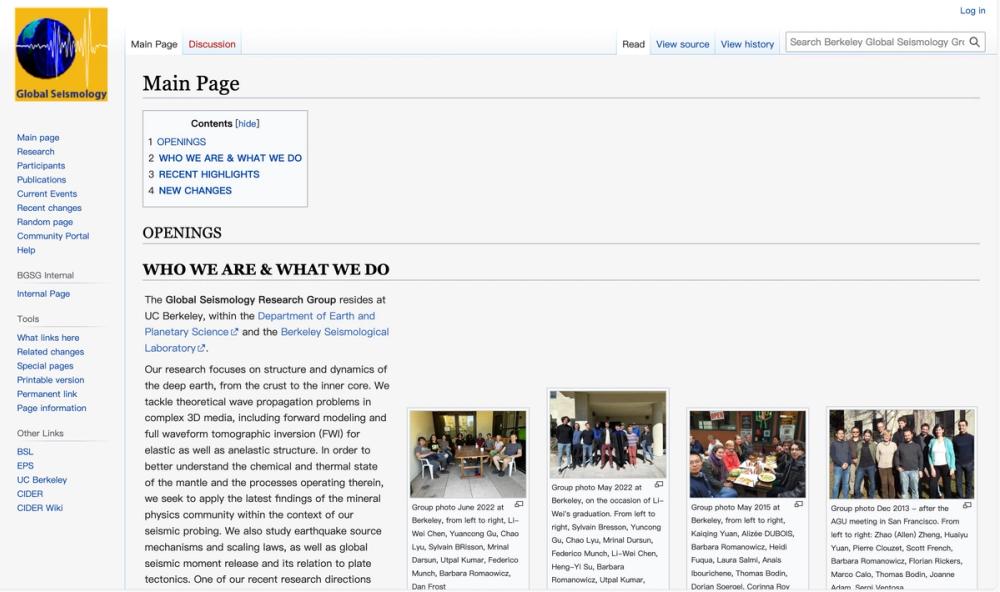Open the BSL link
1000x592 pixels.
pos(25,451)
